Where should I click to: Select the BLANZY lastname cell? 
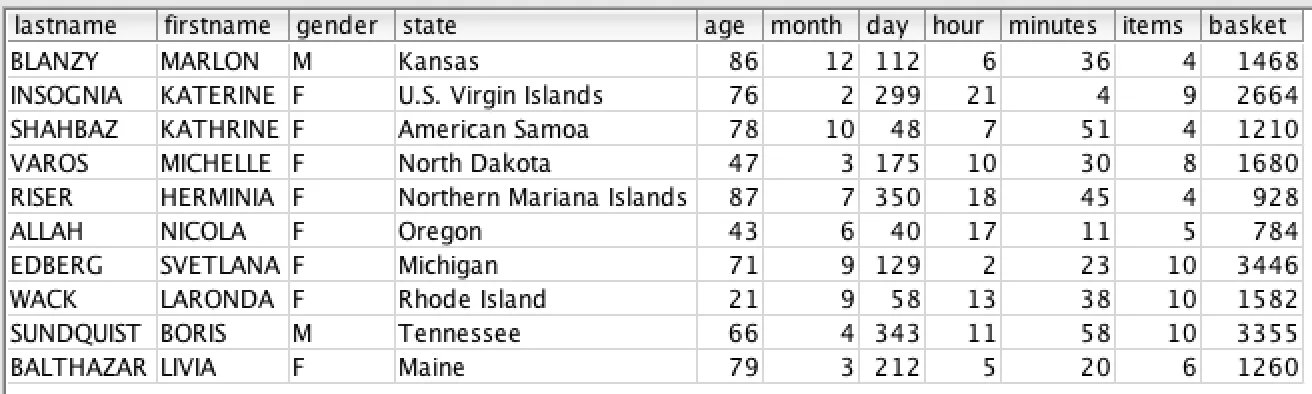pyautogui.click(x=81, y=62)
